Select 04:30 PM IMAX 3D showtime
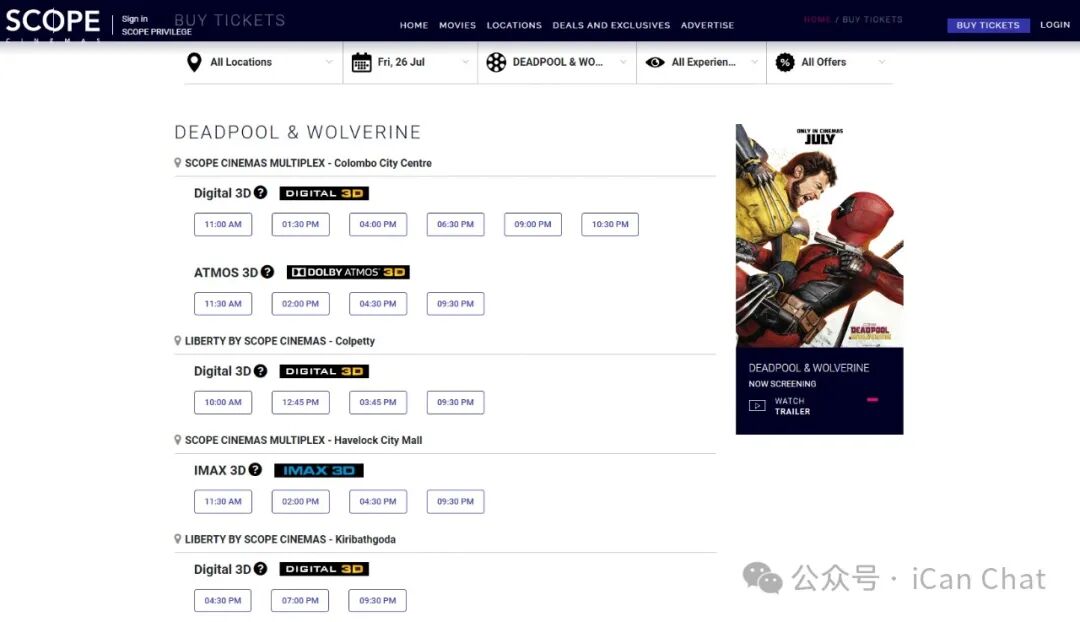 coord(377,501)
